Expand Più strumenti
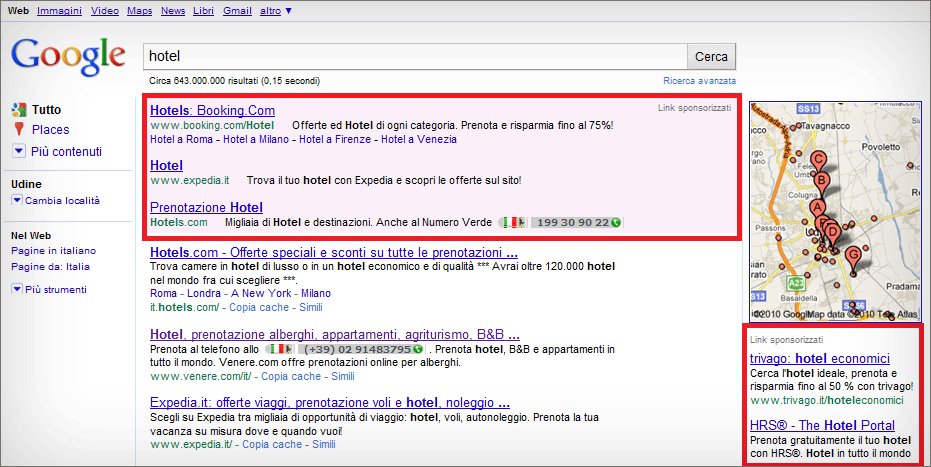This screenshot has width=931, height=467. tap(17, 290)
